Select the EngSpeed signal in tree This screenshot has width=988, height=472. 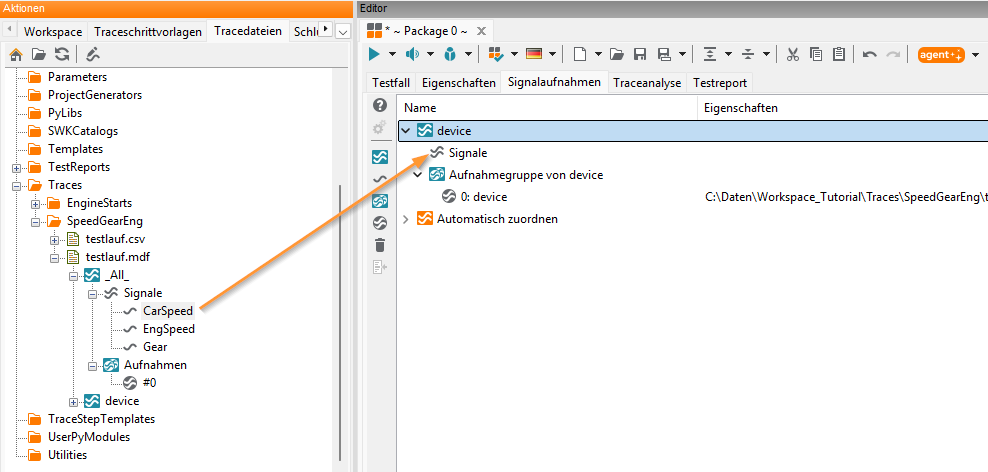click(169, 329)
